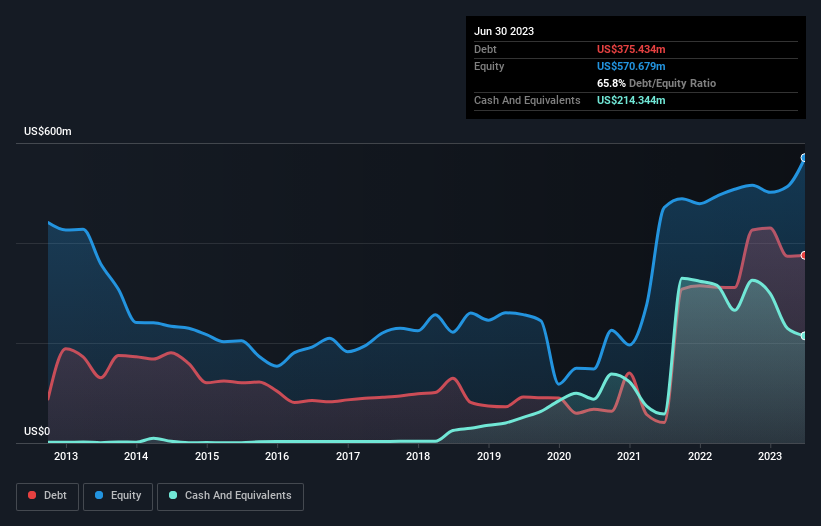Select the 2016 x-axis label

click(x=277, y=456)
